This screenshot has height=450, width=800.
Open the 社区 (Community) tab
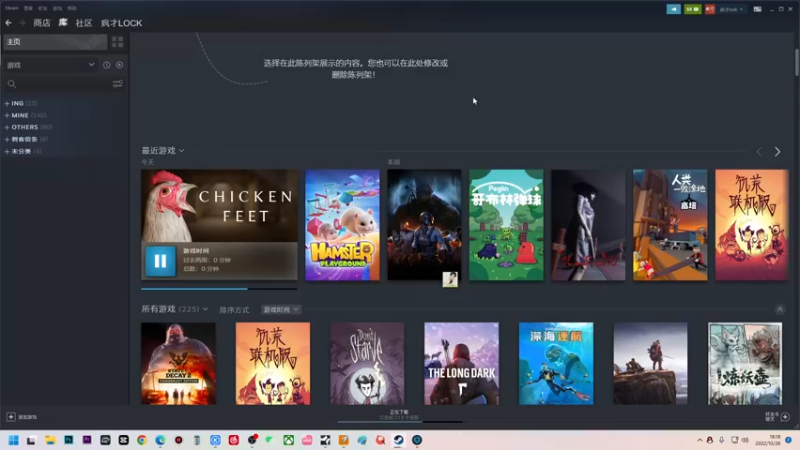(x=84, y=22)
